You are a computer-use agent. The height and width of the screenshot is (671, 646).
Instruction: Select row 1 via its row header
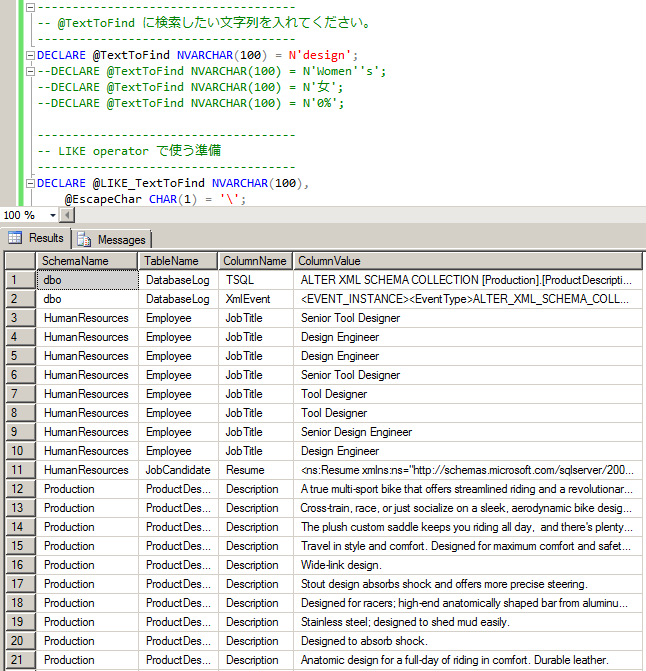[x=20, y=280]
